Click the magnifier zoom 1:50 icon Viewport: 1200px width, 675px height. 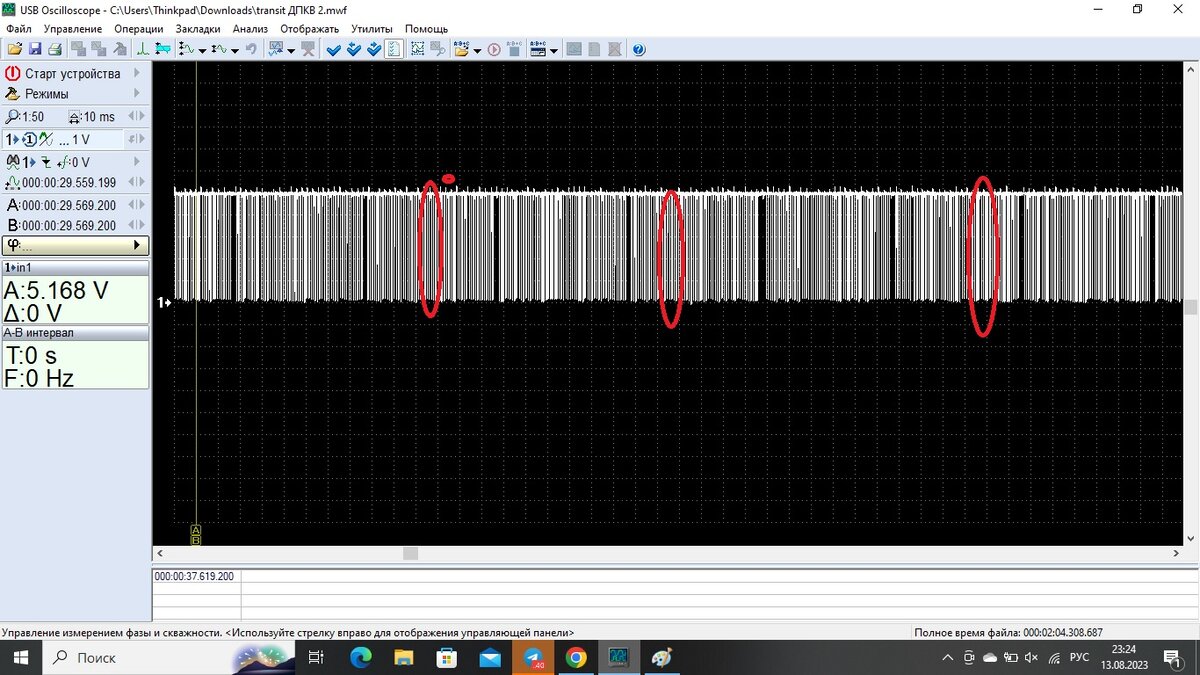(12, 117)
